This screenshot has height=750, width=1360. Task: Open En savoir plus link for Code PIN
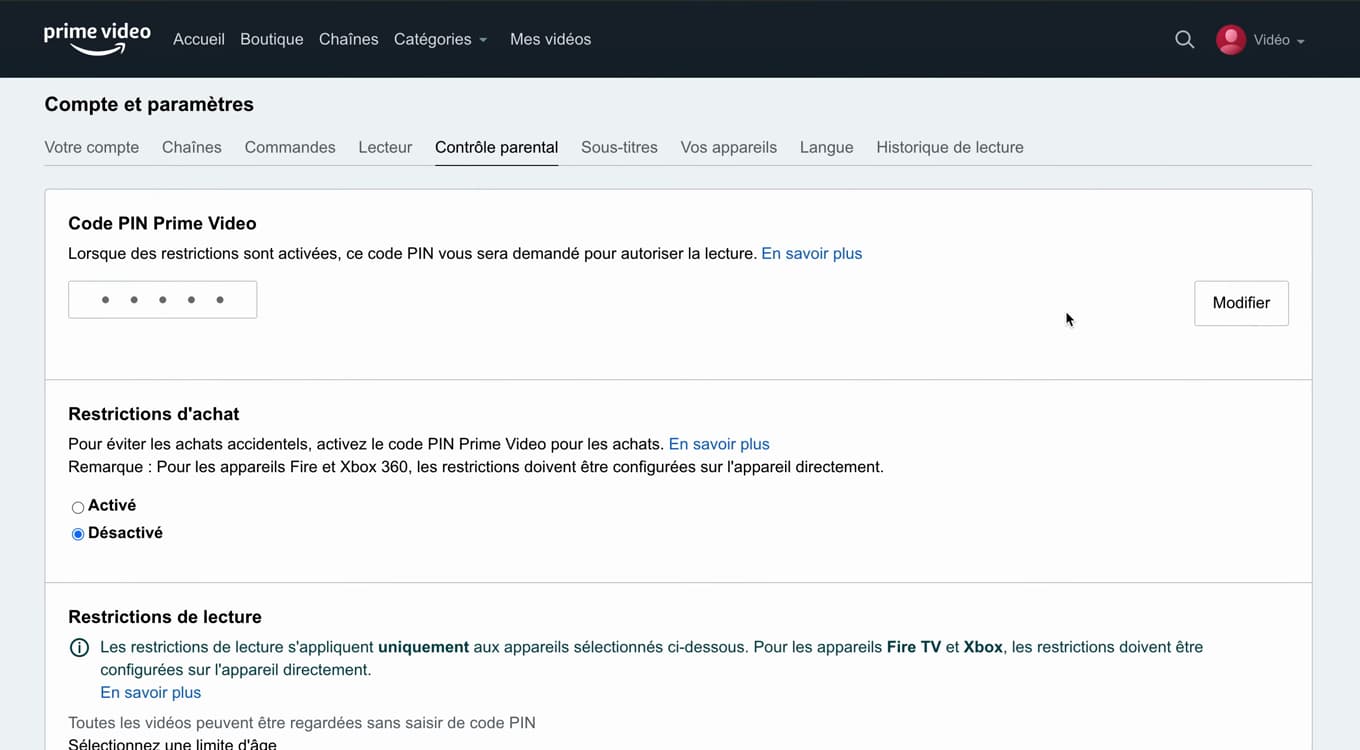[811, 254]
